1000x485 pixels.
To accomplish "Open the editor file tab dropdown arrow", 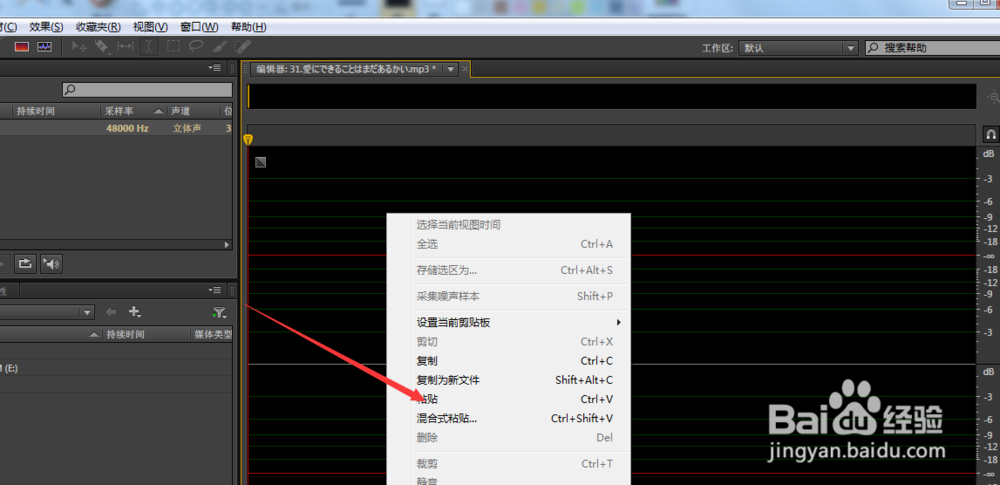I will pos(450,69).
